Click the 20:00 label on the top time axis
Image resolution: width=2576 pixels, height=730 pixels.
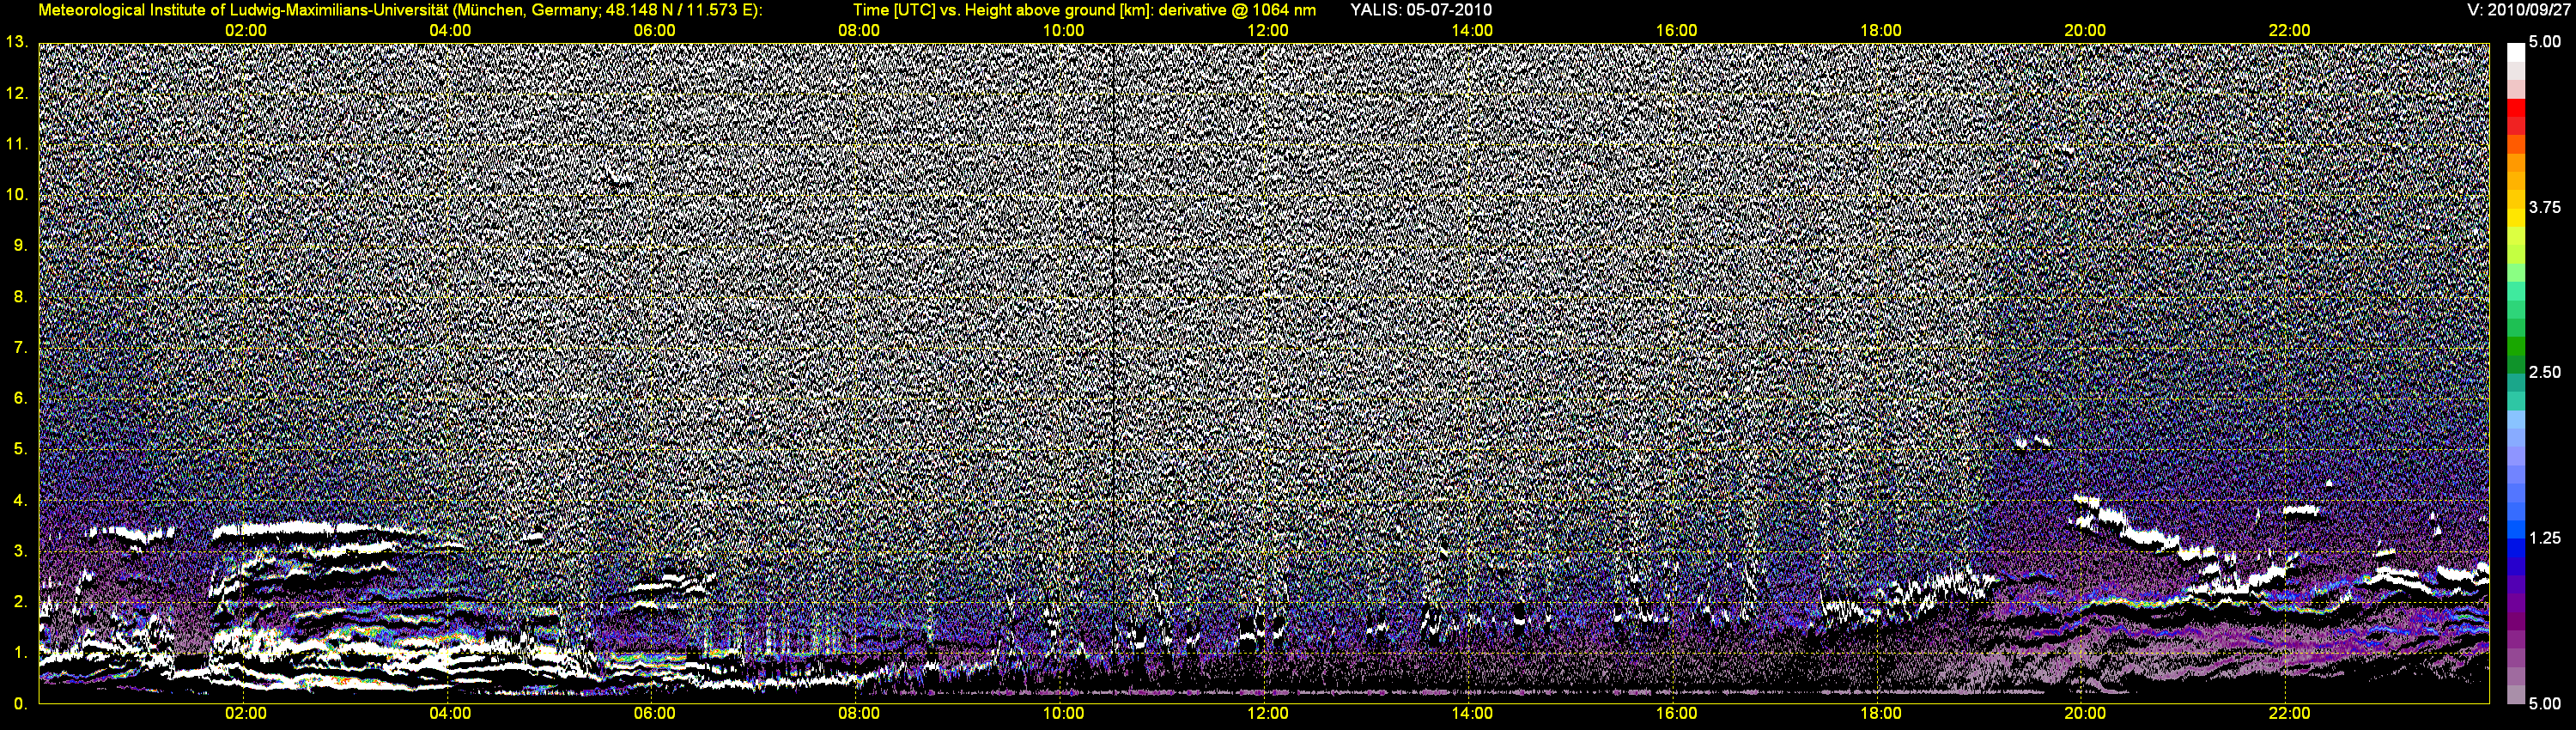2085,31
